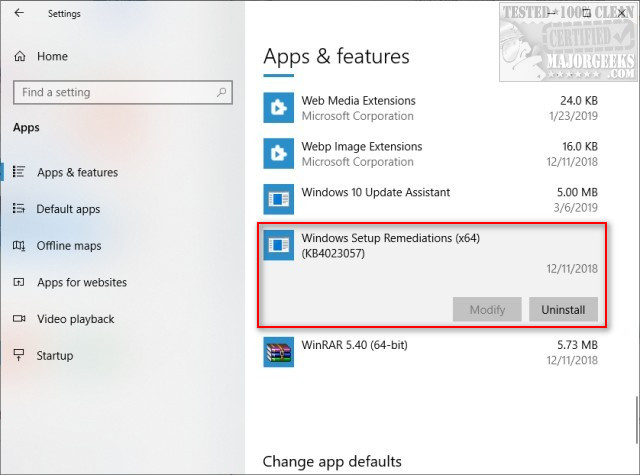
Task: Click the 1/23/2019 install date
Action: (573, 116)
